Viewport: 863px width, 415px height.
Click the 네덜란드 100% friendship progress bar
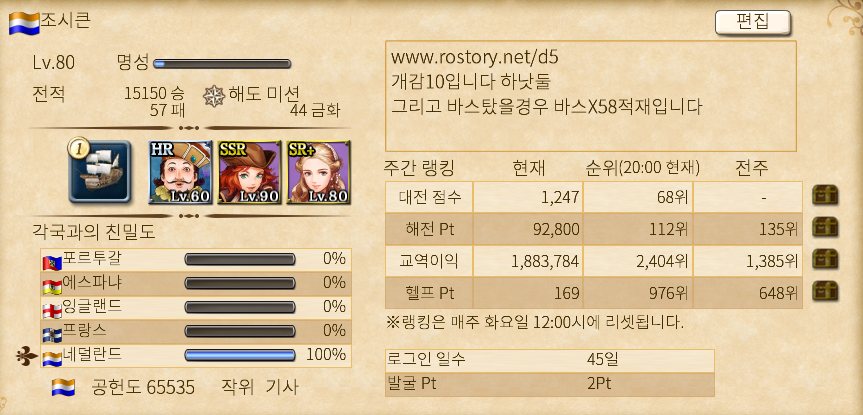[240, 355]
